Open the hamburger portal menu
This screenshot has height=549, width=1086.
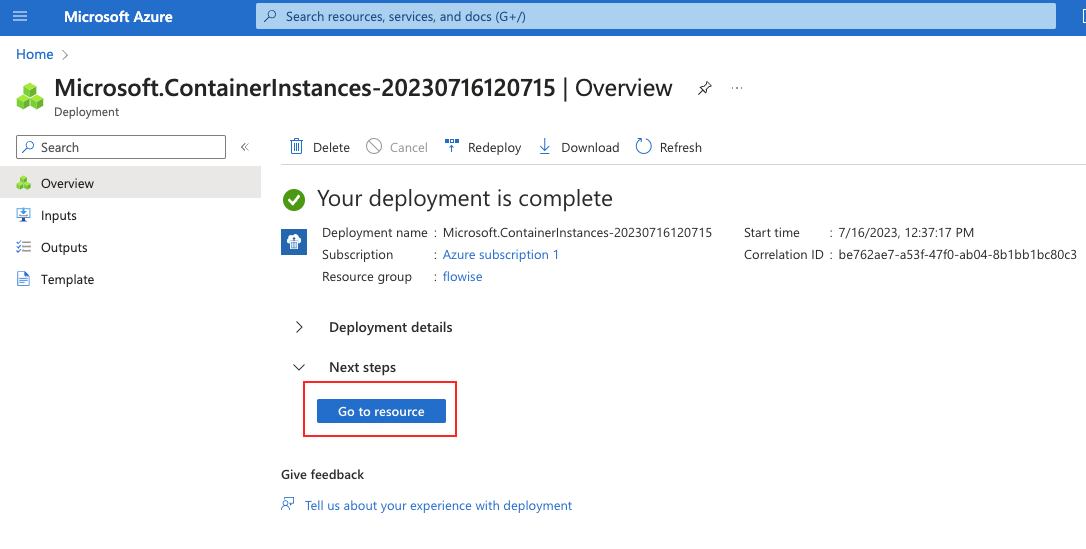click(20, 17)
